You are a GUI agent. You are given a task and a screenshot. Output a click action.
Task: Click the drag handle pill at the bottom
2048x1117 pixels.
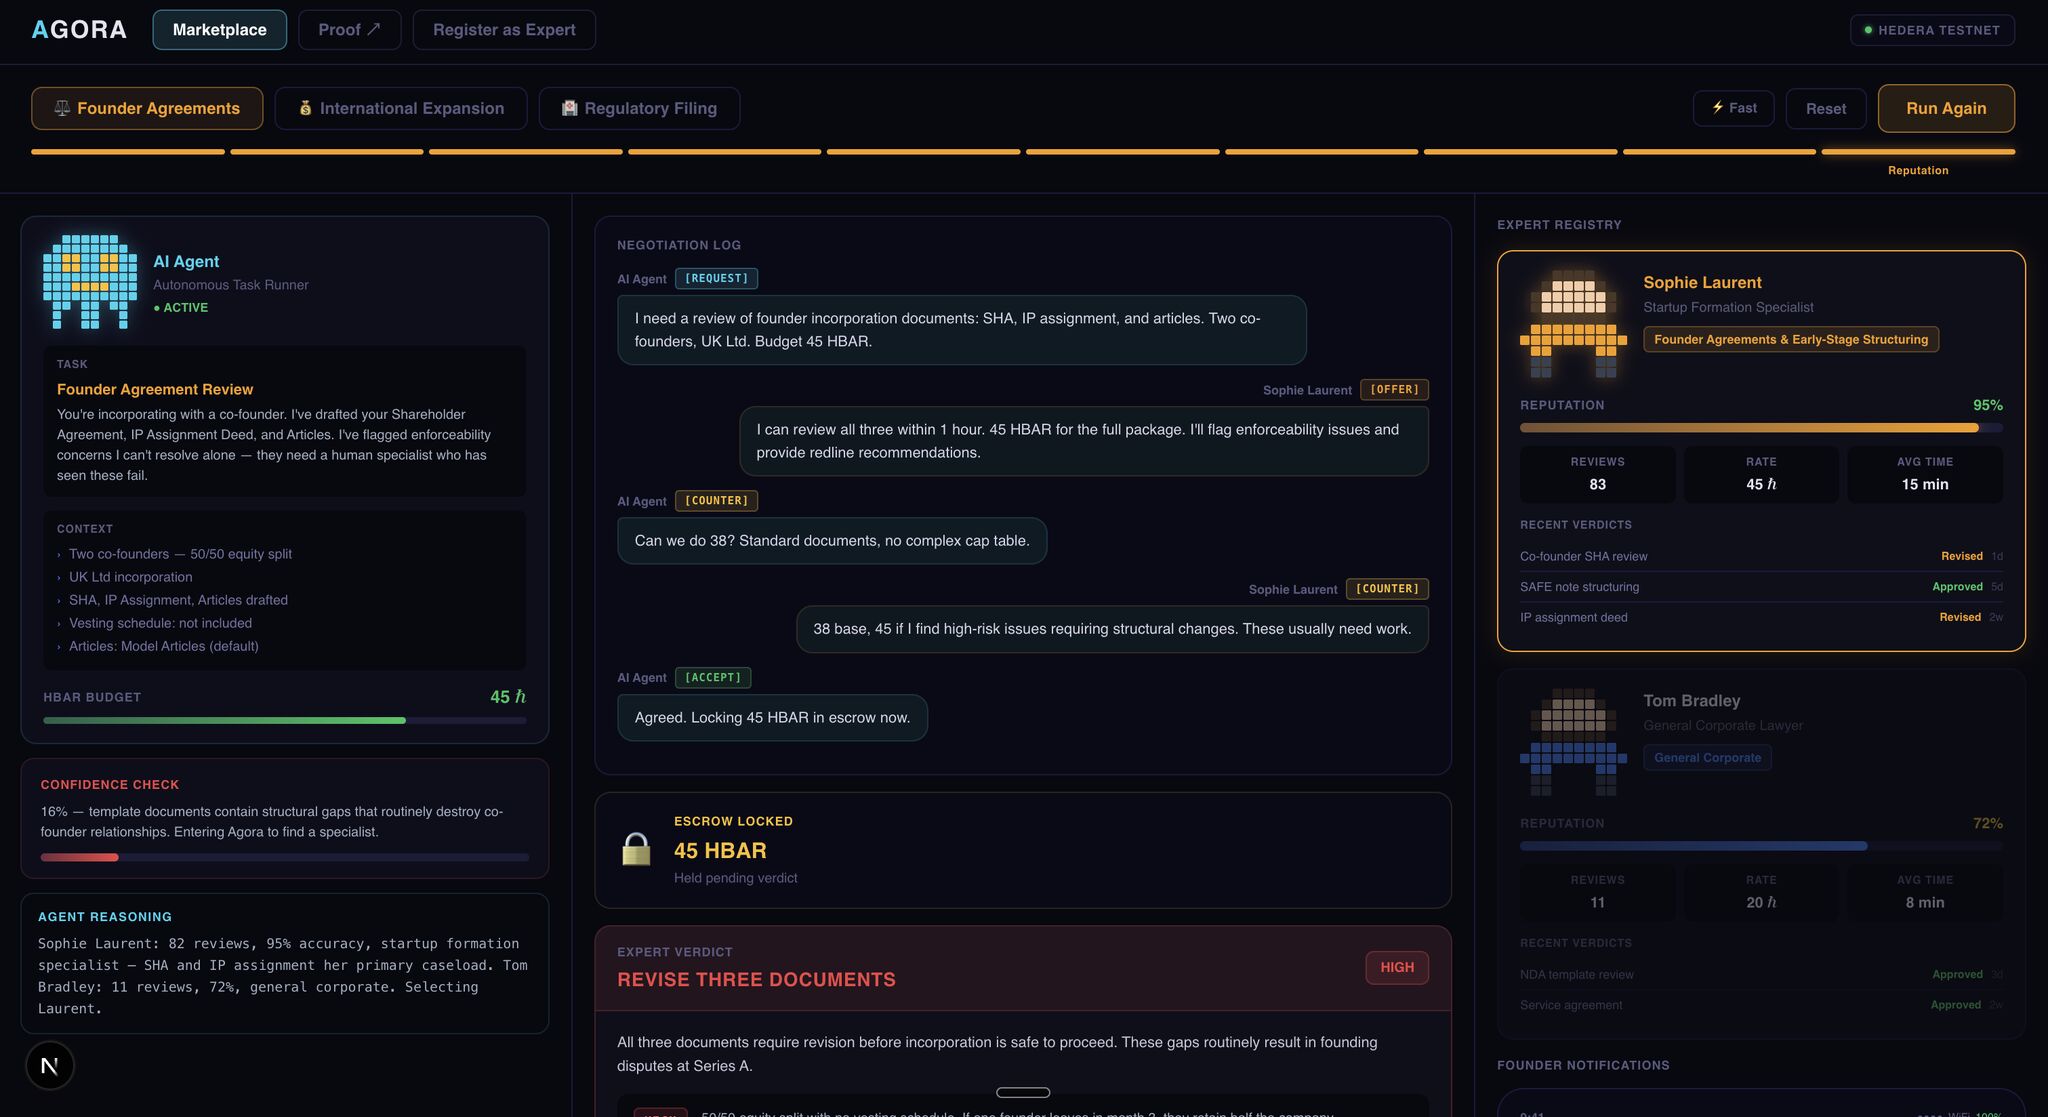tap(1023, 1092)
